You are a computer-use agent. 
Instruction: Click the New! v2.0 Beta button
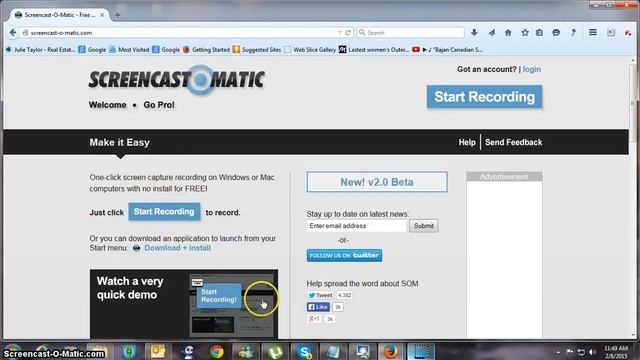377,182
